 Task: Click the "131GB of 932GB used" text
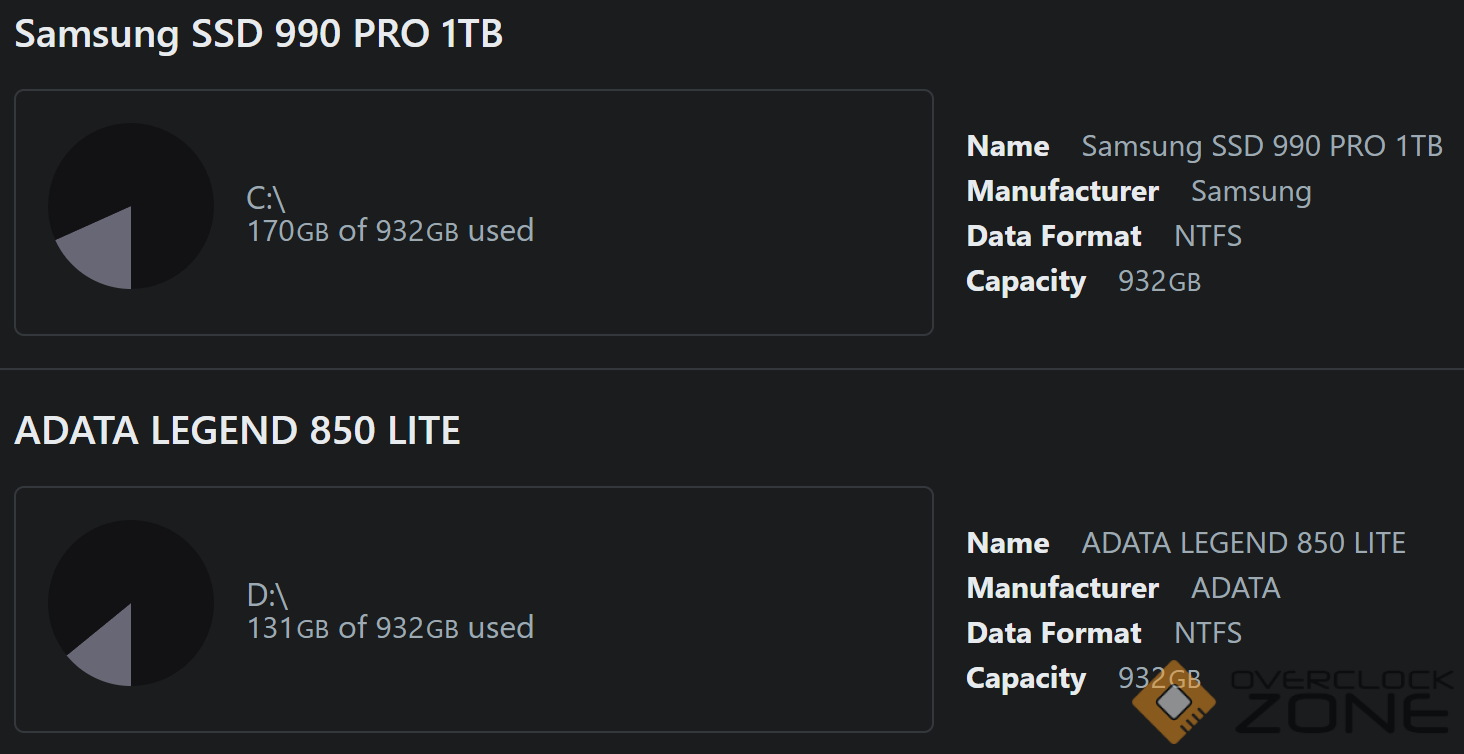[390, 628]
